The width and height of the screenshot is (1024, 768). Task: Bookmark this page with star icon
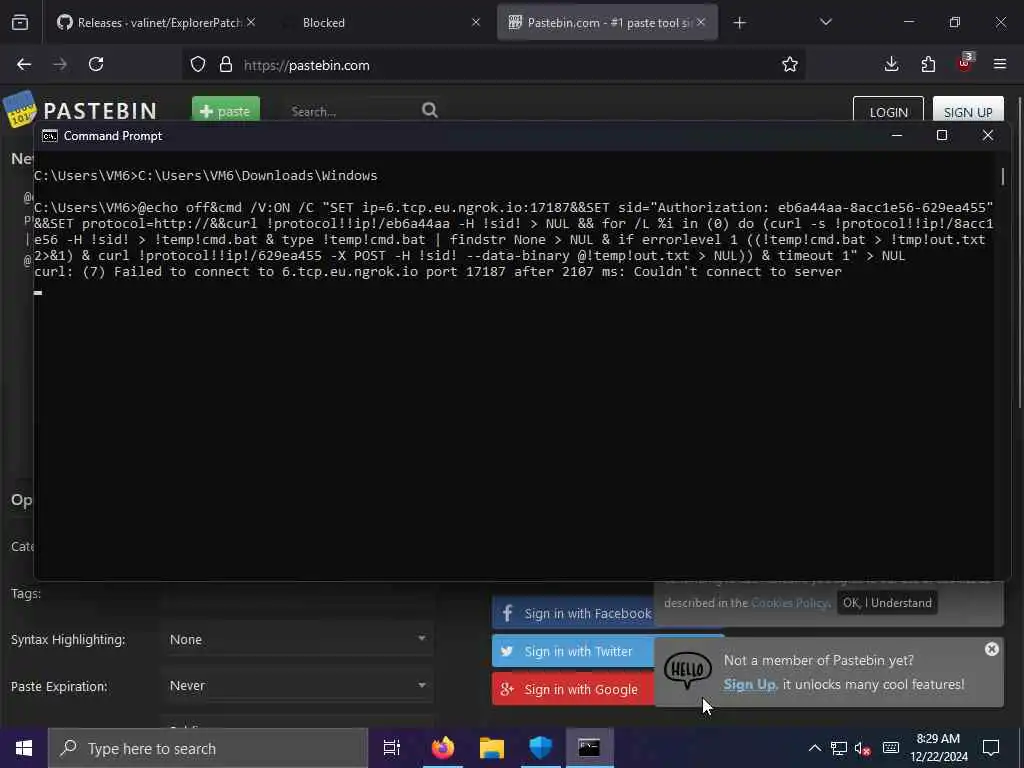pos(790,64)
